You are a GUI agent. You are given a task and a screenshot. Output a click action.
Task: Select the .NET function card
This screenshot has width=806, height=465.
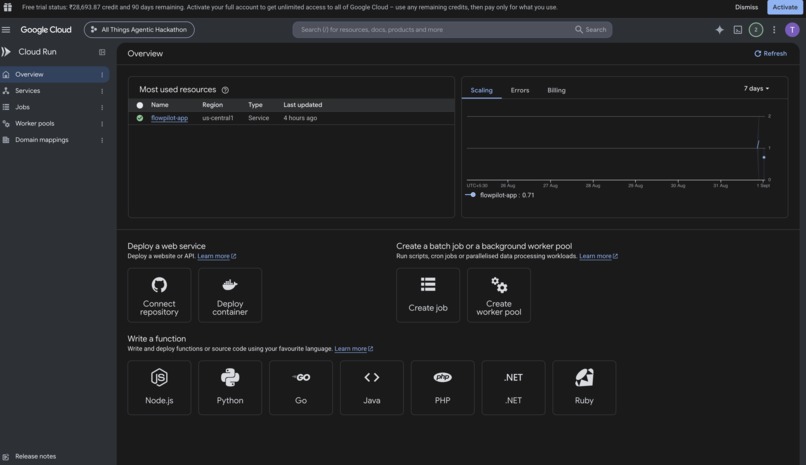pyautogui.click(x=513, y=387)
